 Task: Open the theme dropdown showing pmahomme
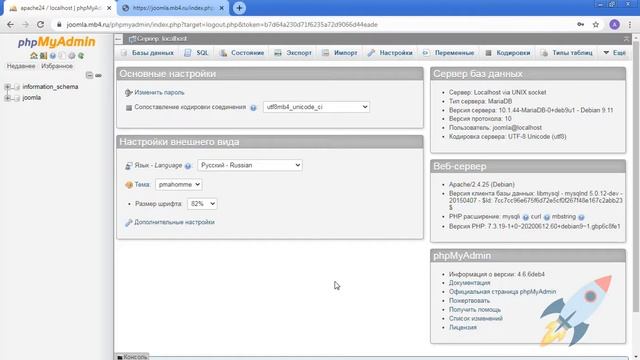[178, 184]
